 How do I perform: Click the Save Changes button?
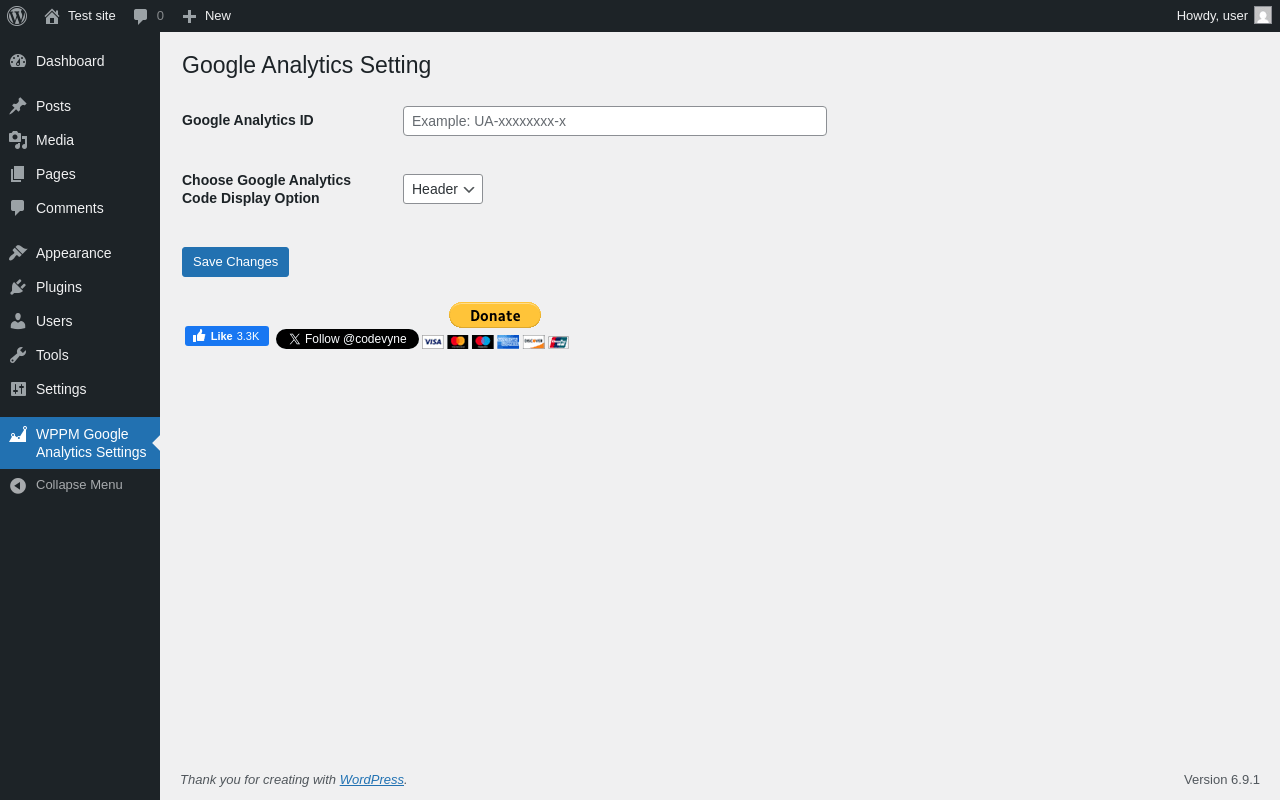(x=235, y=262)
